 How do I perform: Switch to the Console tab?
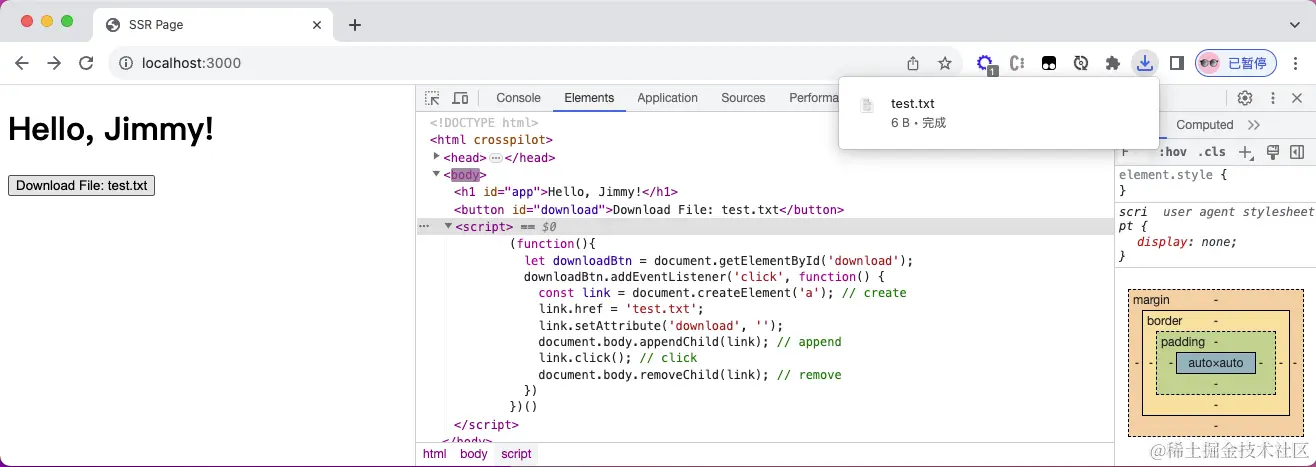tap(518, 98)
